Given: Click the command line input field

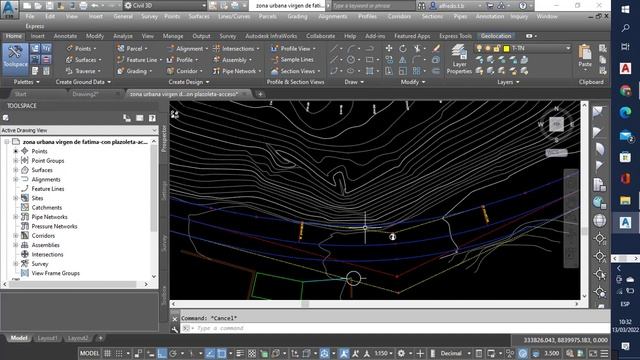Looking at the screenshot, I should pos(394,328).
